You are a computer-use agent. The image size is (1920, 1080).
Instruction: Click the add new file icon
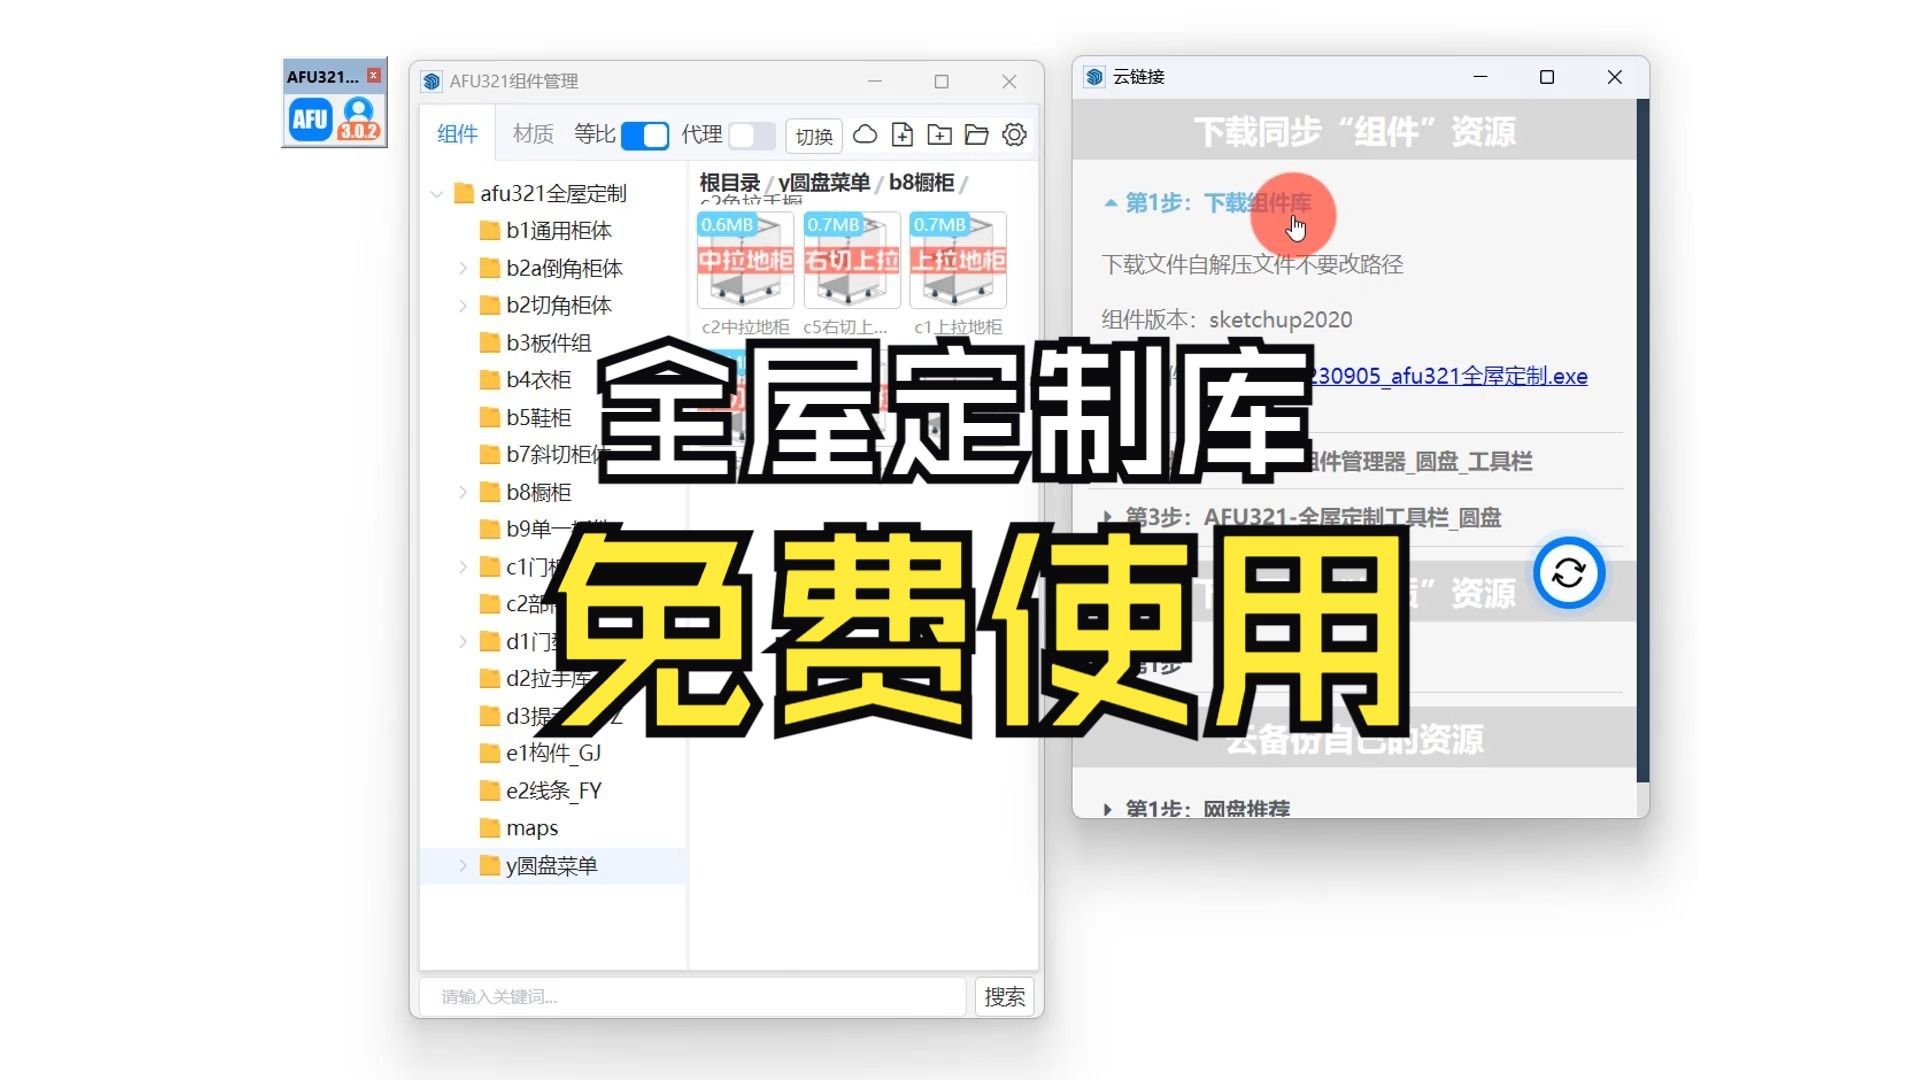[x=902, y=135]
